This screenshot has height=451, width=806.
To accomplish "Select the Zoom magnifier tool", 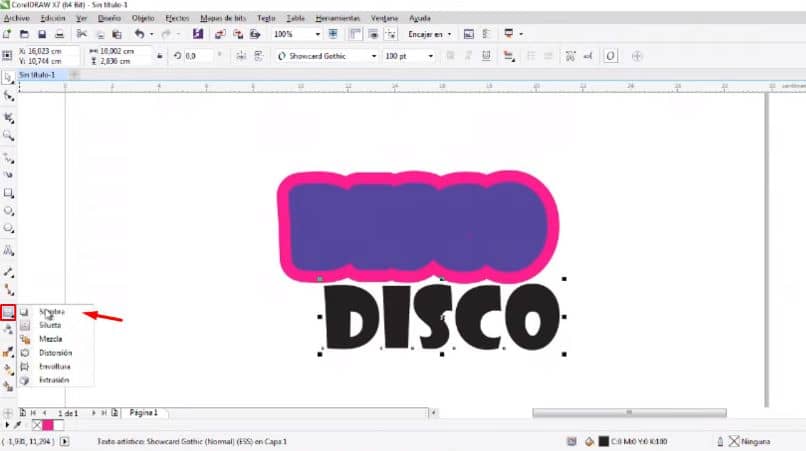I will (8, 134).
